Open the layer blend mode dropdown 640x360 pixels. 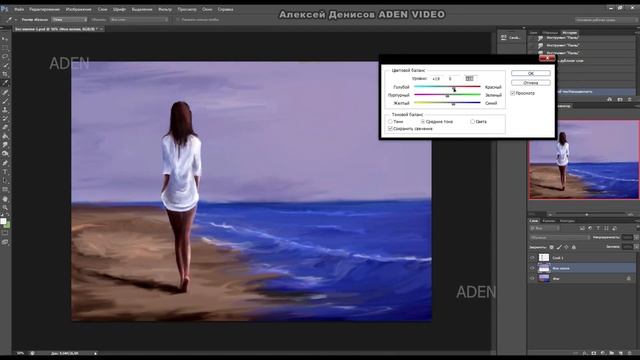coord(560,237)
